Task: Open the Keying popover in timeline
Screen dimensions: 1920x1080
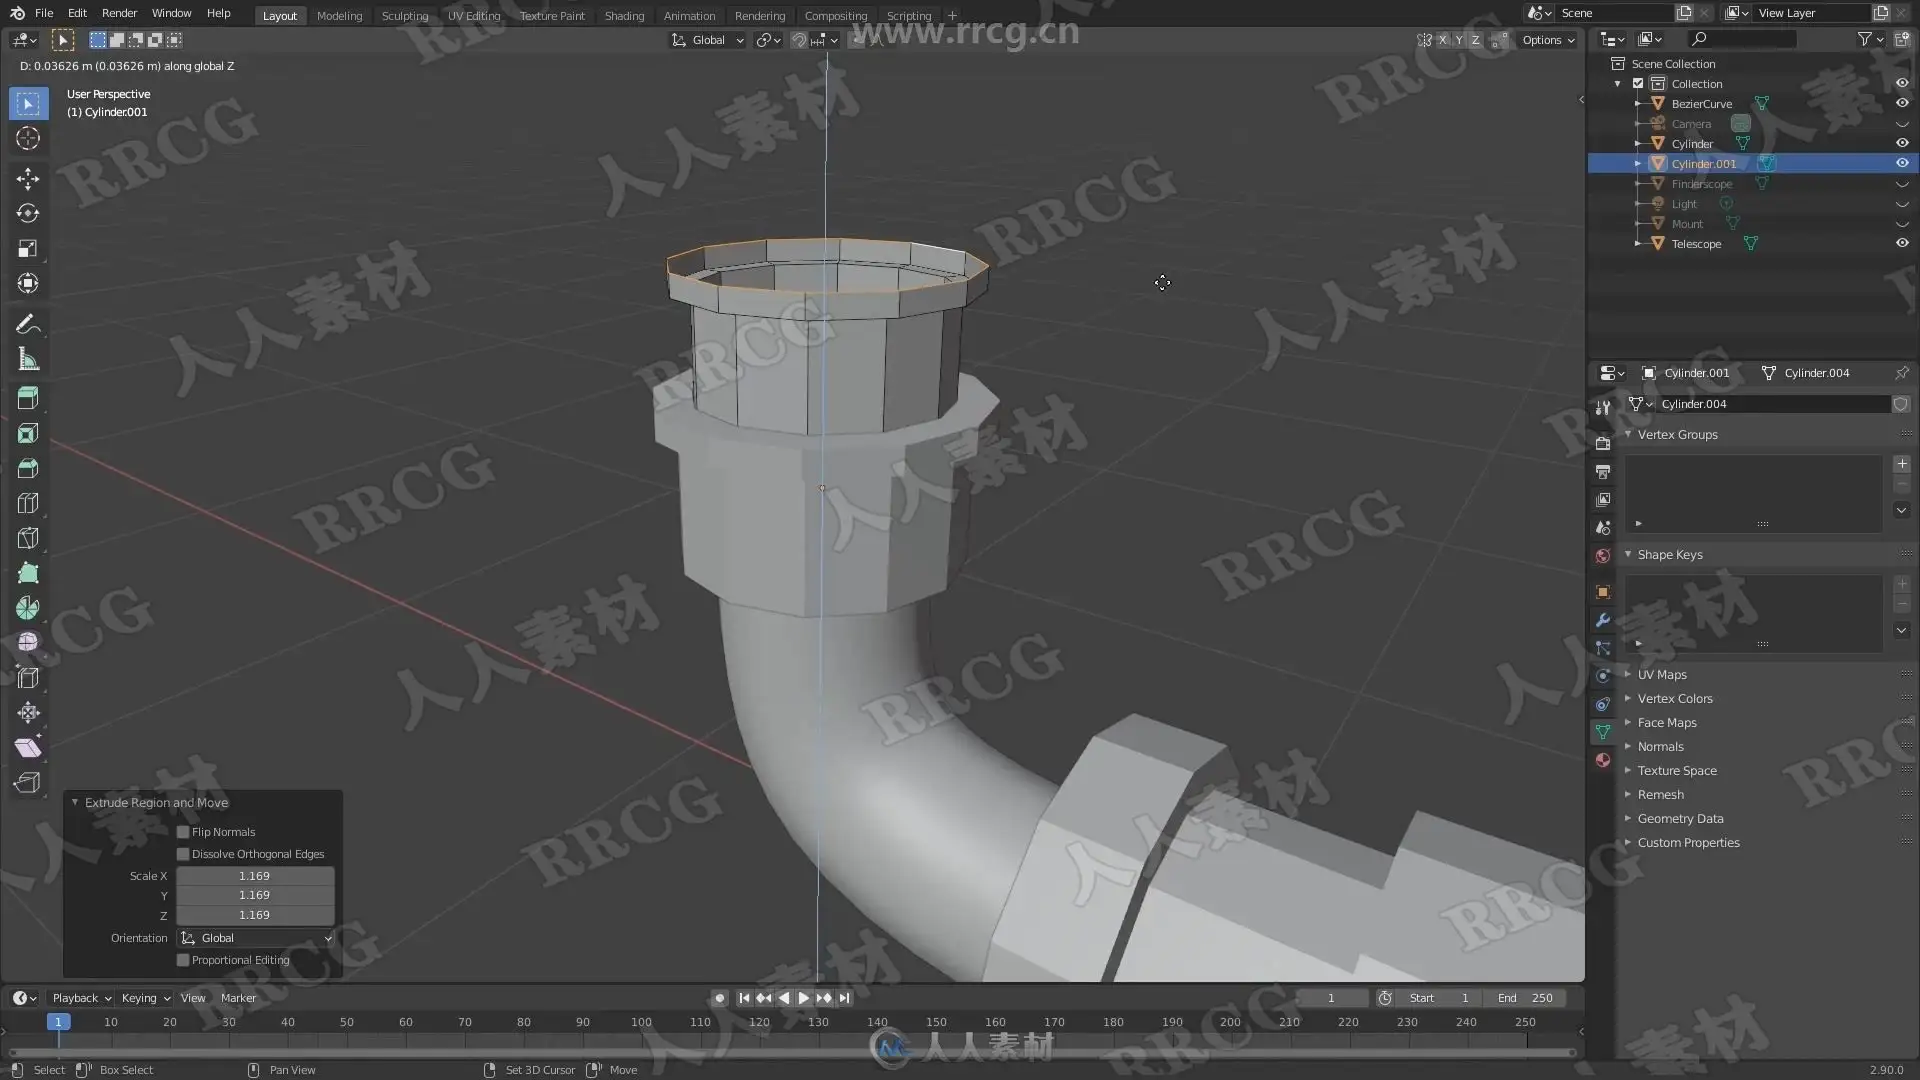Action: pos(145,998)
